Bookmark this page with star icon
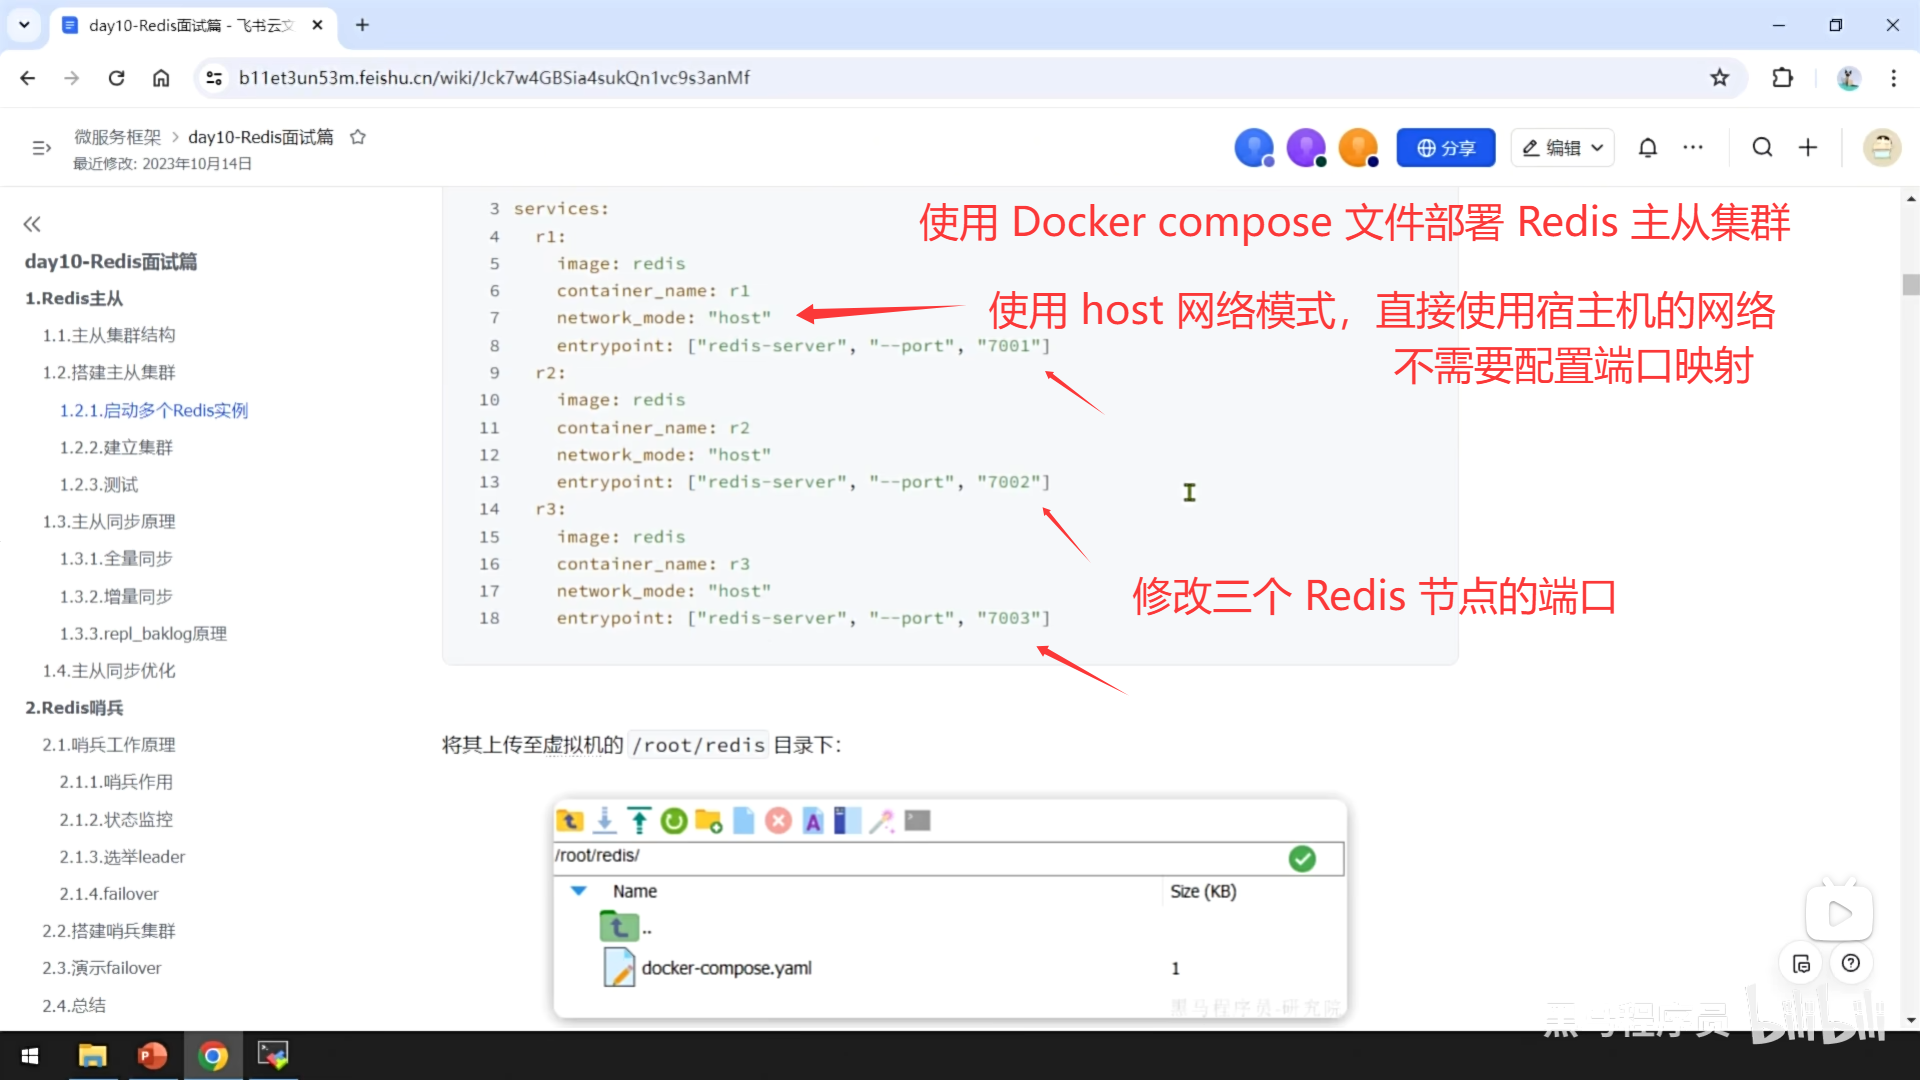 (1719, 78)
